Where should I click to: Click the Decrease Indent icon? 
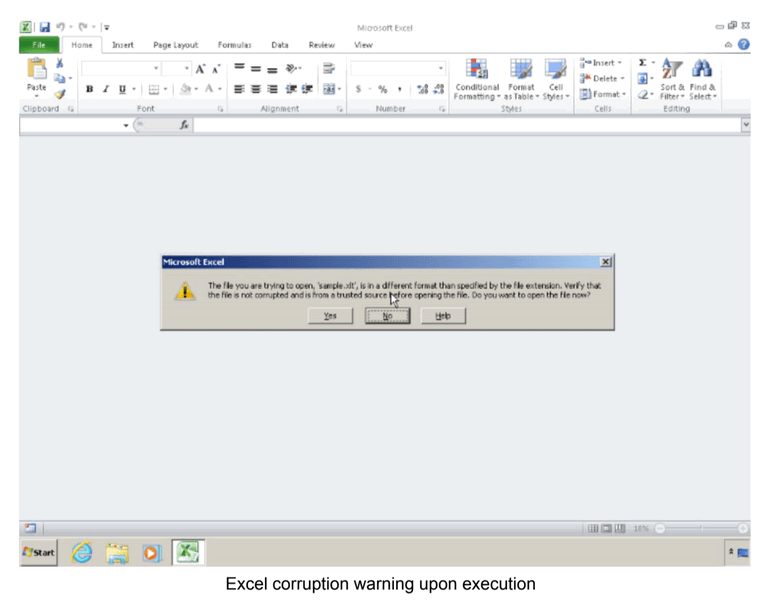point(291,89)
